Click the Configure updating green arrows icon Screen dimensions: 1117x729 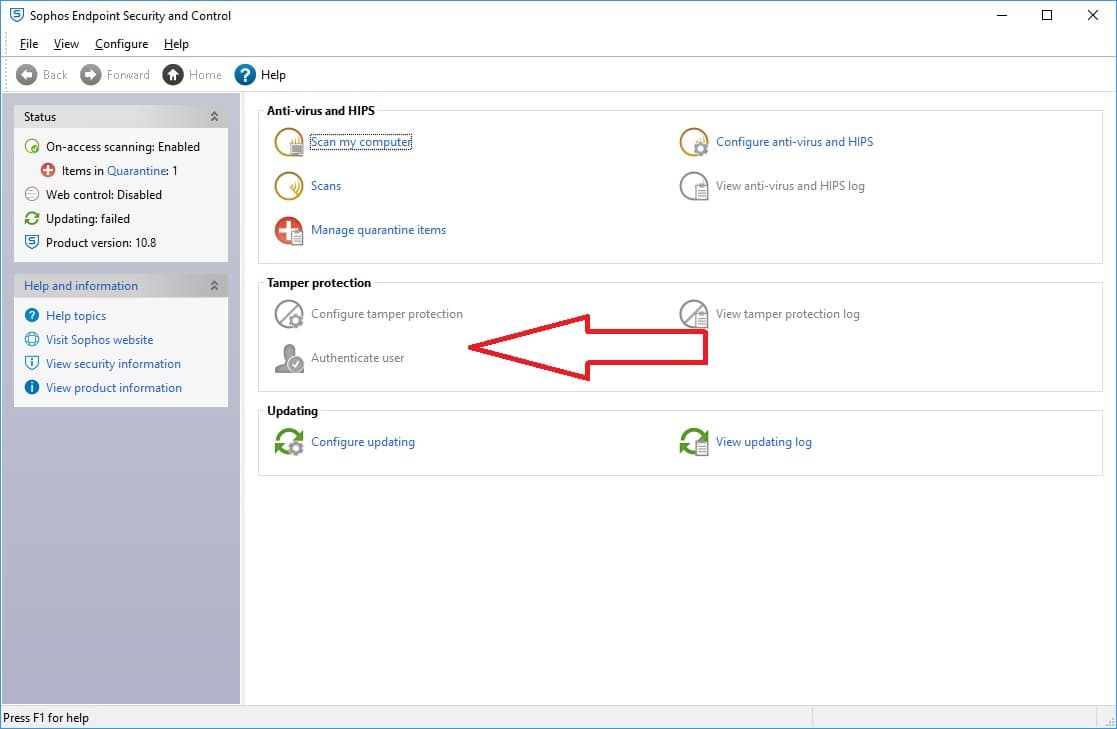tap(289, 442)
